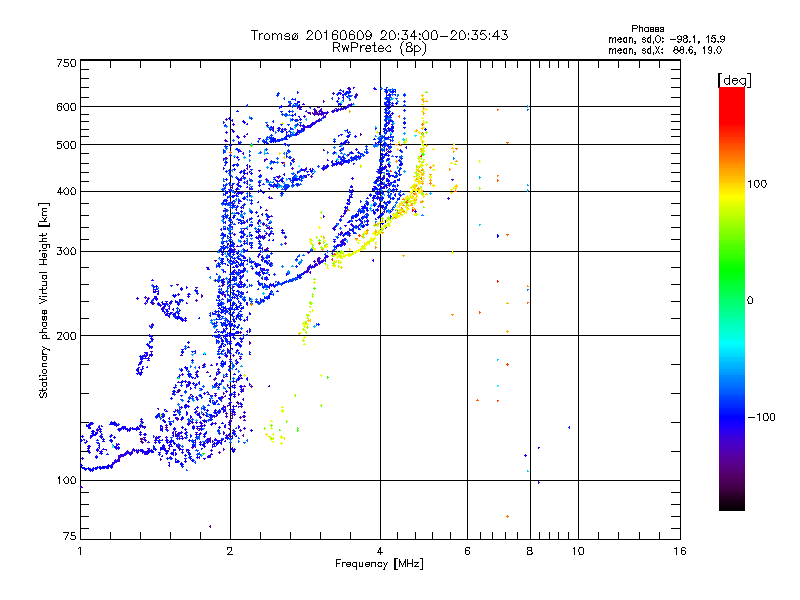
Task: Click the x-axis tick label '16'
Action: 680,551
